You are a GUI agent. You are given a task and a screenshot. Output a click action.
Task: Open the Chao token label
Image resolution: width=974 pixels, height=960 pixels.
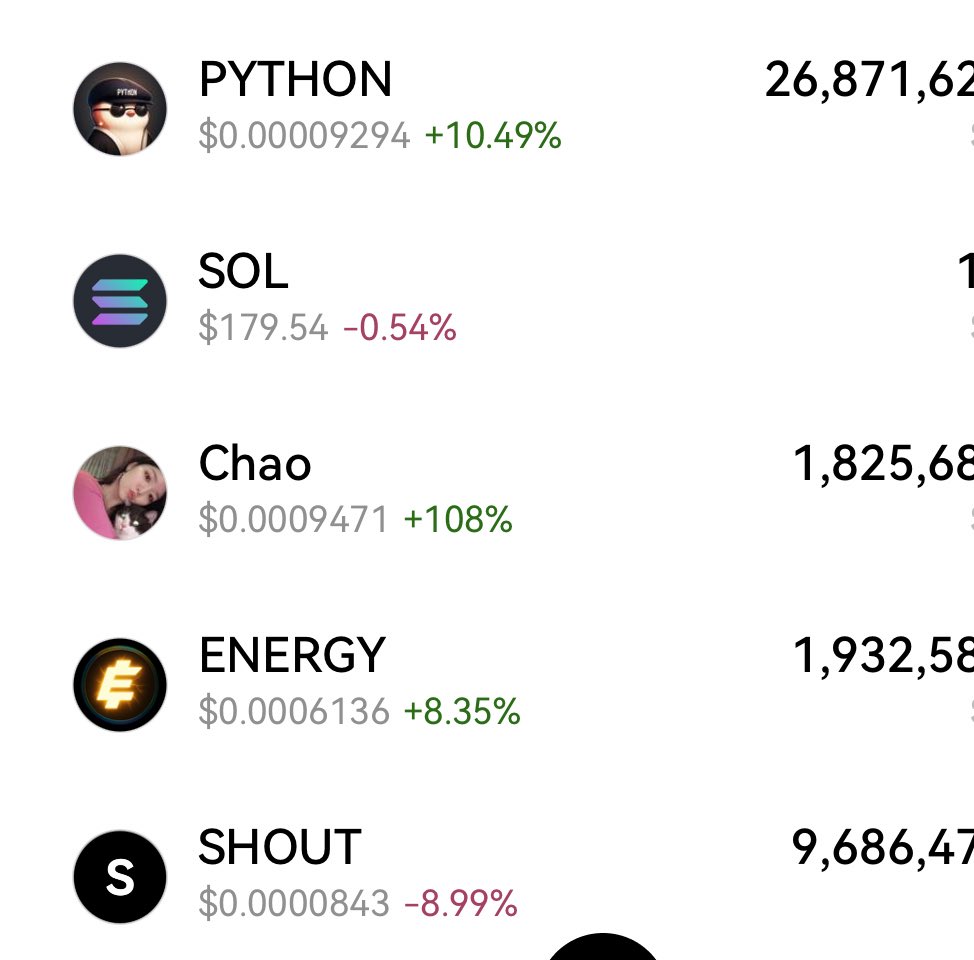(x=255, y=464)
